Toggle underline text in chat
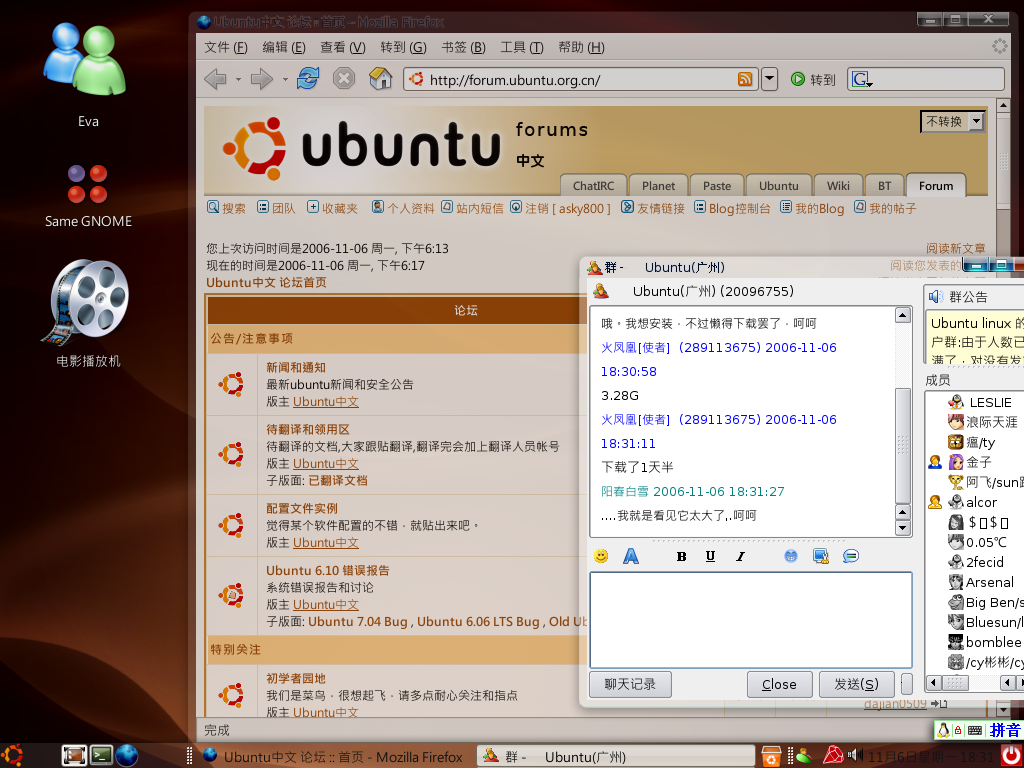Image resolution: width=1024 pixels, height=768 pixels. 711,556
